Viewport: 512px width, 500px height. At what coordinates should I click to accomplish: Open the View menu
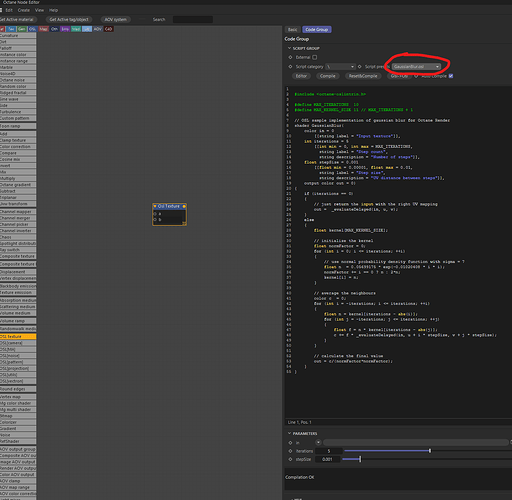tap(39, 10)
